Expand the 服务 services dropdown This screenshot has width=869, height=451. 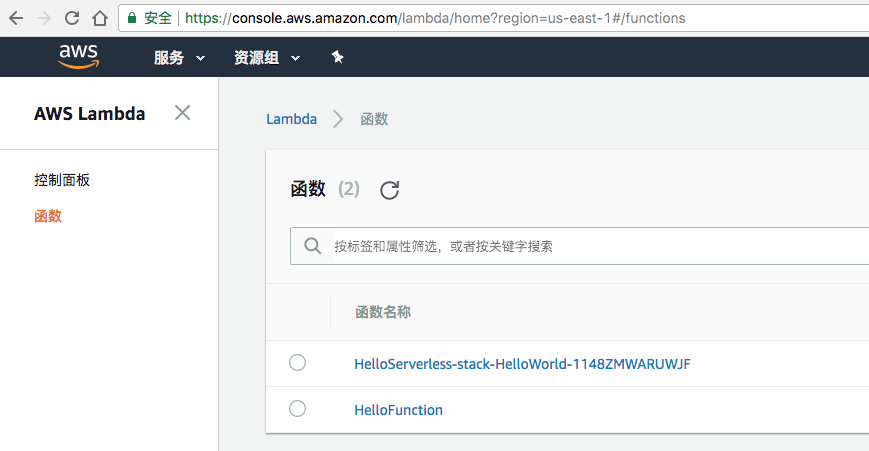pos(180,58)
